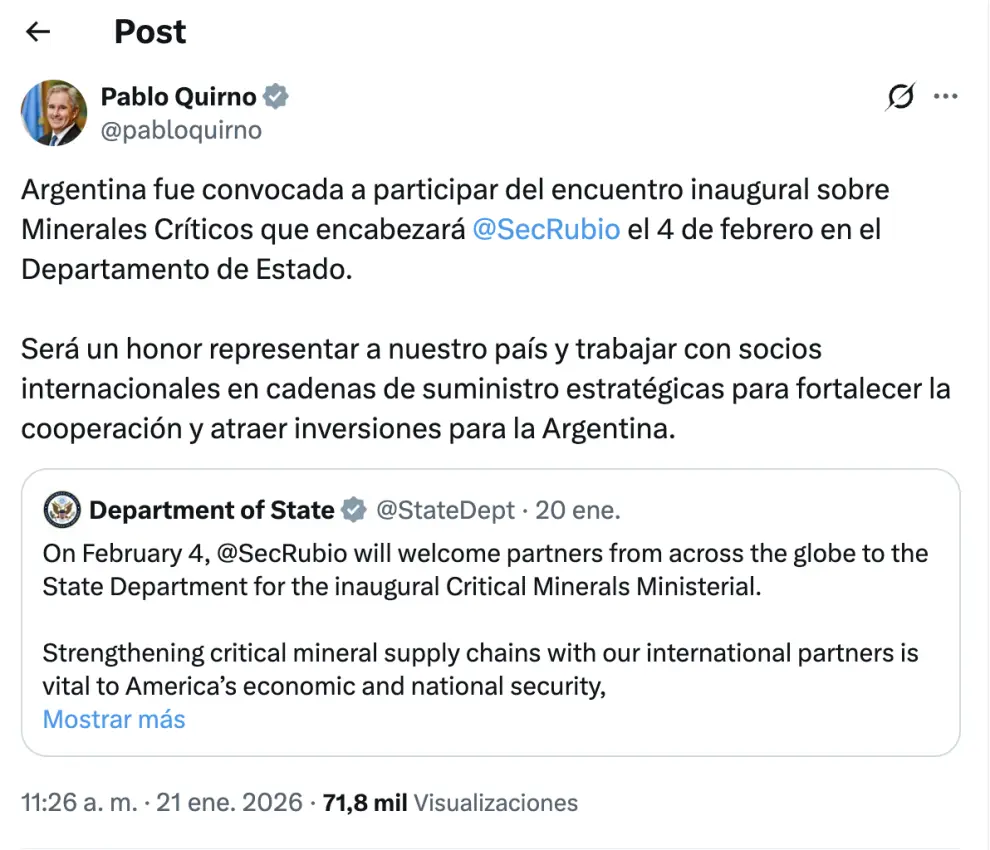This screenshot has width=990, height=850.
Task: Open the @StateDept handle
Action: tap(445, 511)
